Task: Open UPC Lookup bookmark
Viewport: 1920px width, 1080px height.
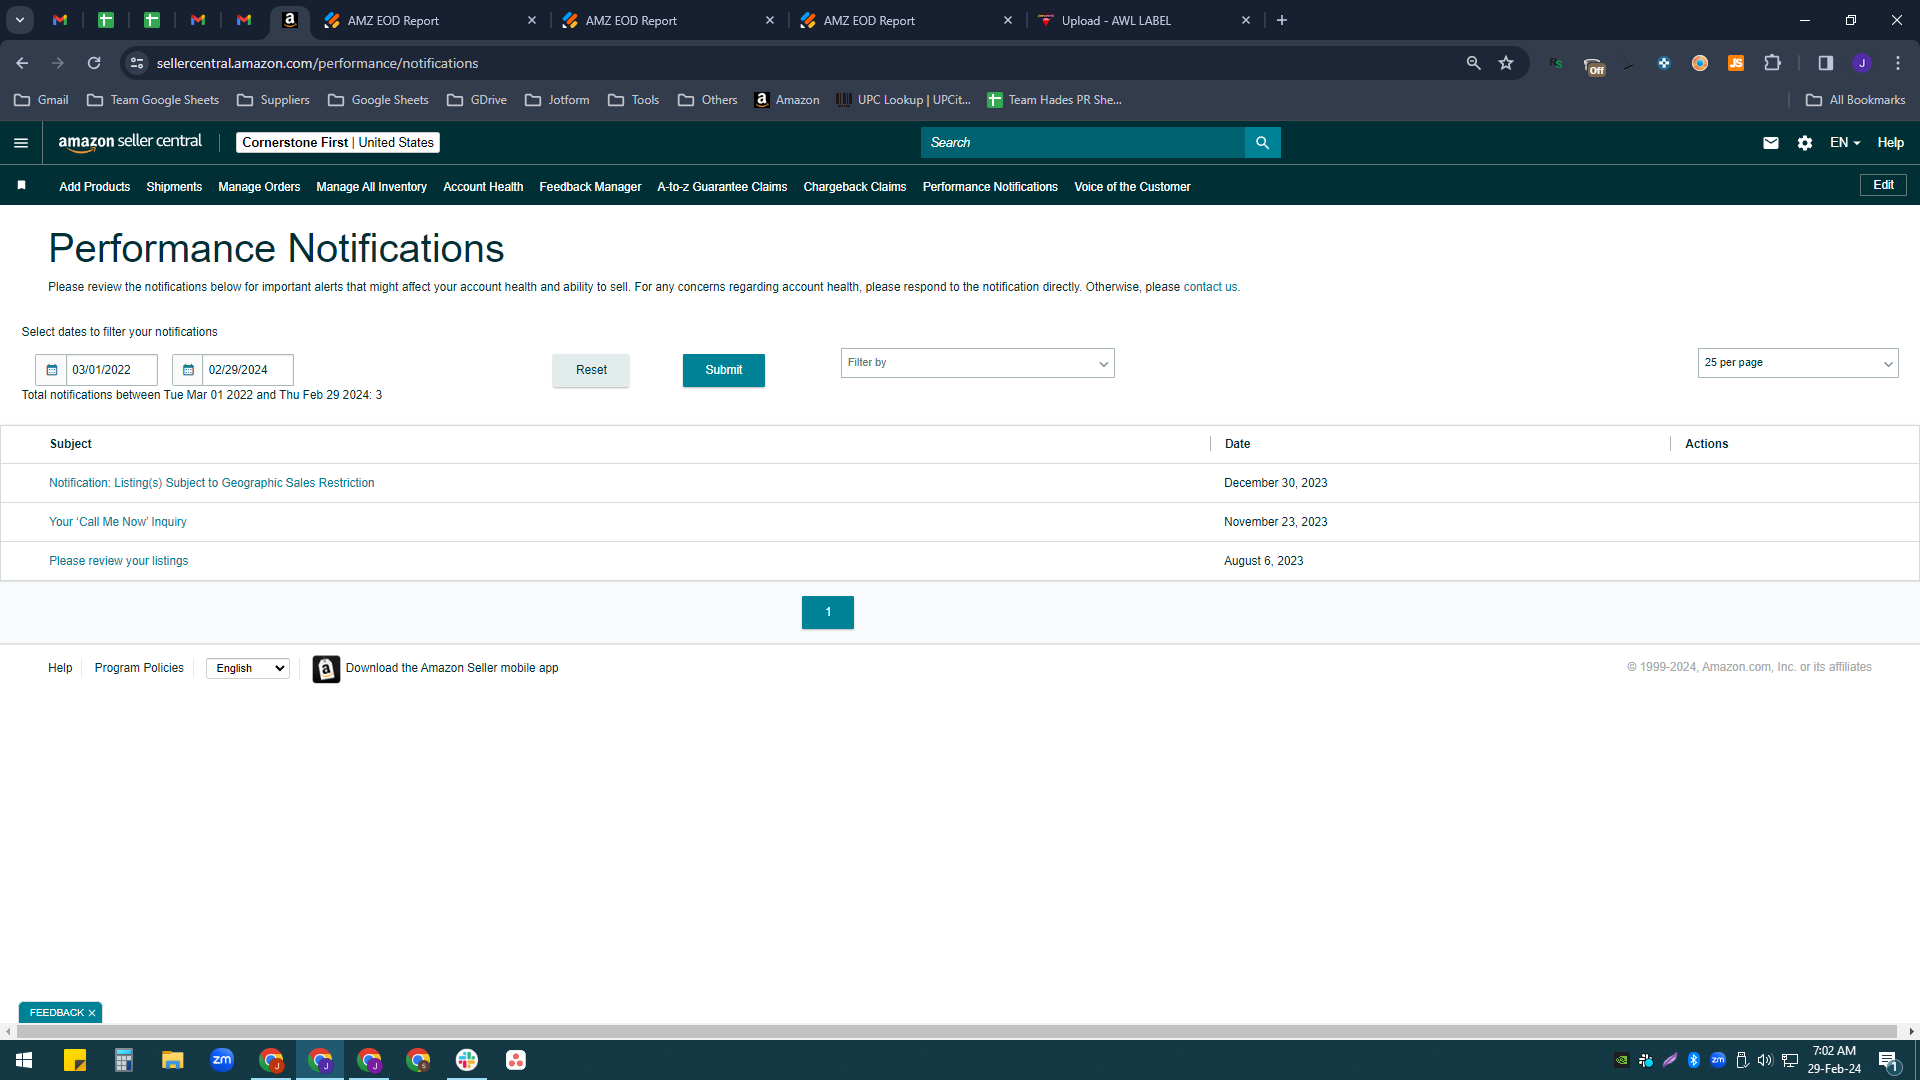Action: pyautogui.click(x=903, y=100)
